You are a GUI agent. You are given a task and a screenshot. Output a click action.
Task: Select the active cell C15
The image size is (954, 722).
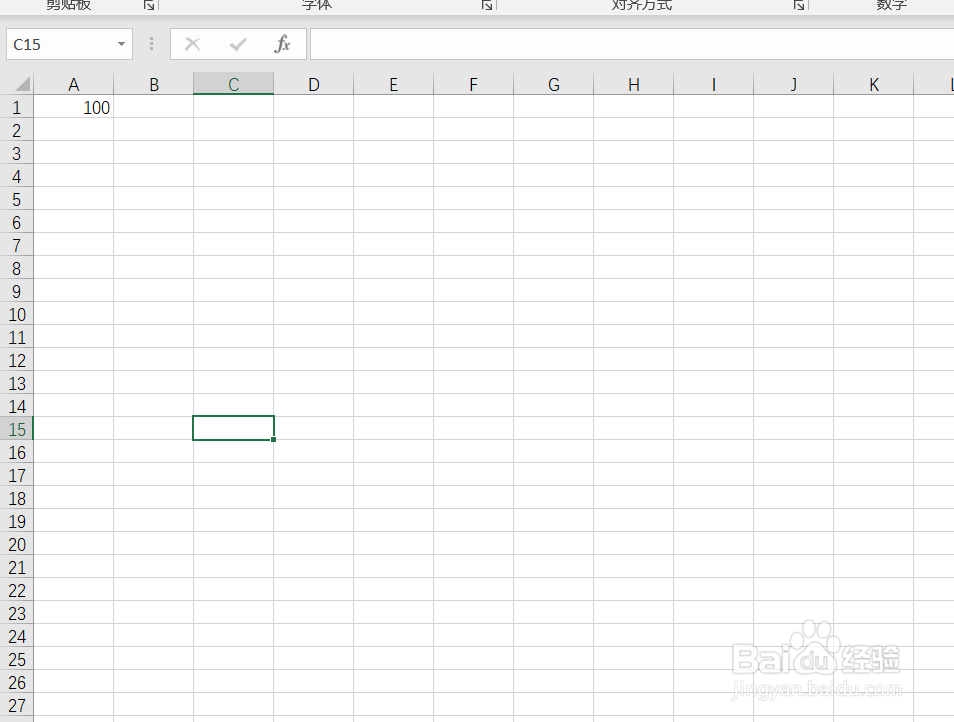[234, 428]
